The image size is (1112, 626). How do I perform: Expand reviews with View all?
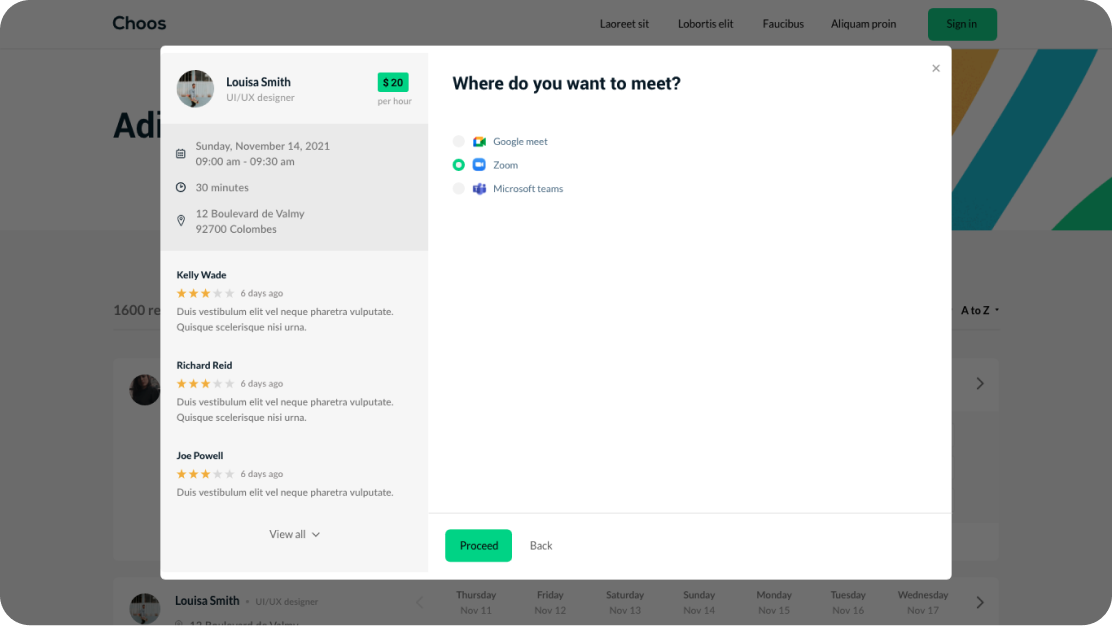[x=294, y=535]
